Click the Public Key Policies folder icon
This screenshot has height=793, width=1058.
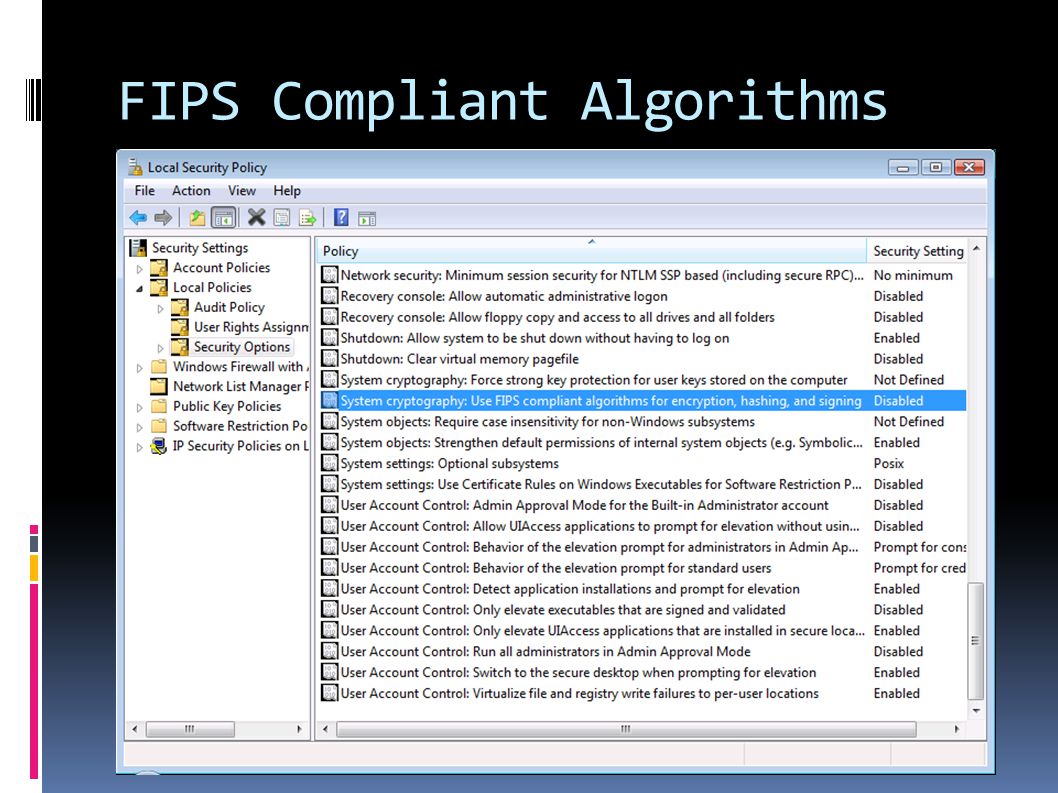point(159,406)
